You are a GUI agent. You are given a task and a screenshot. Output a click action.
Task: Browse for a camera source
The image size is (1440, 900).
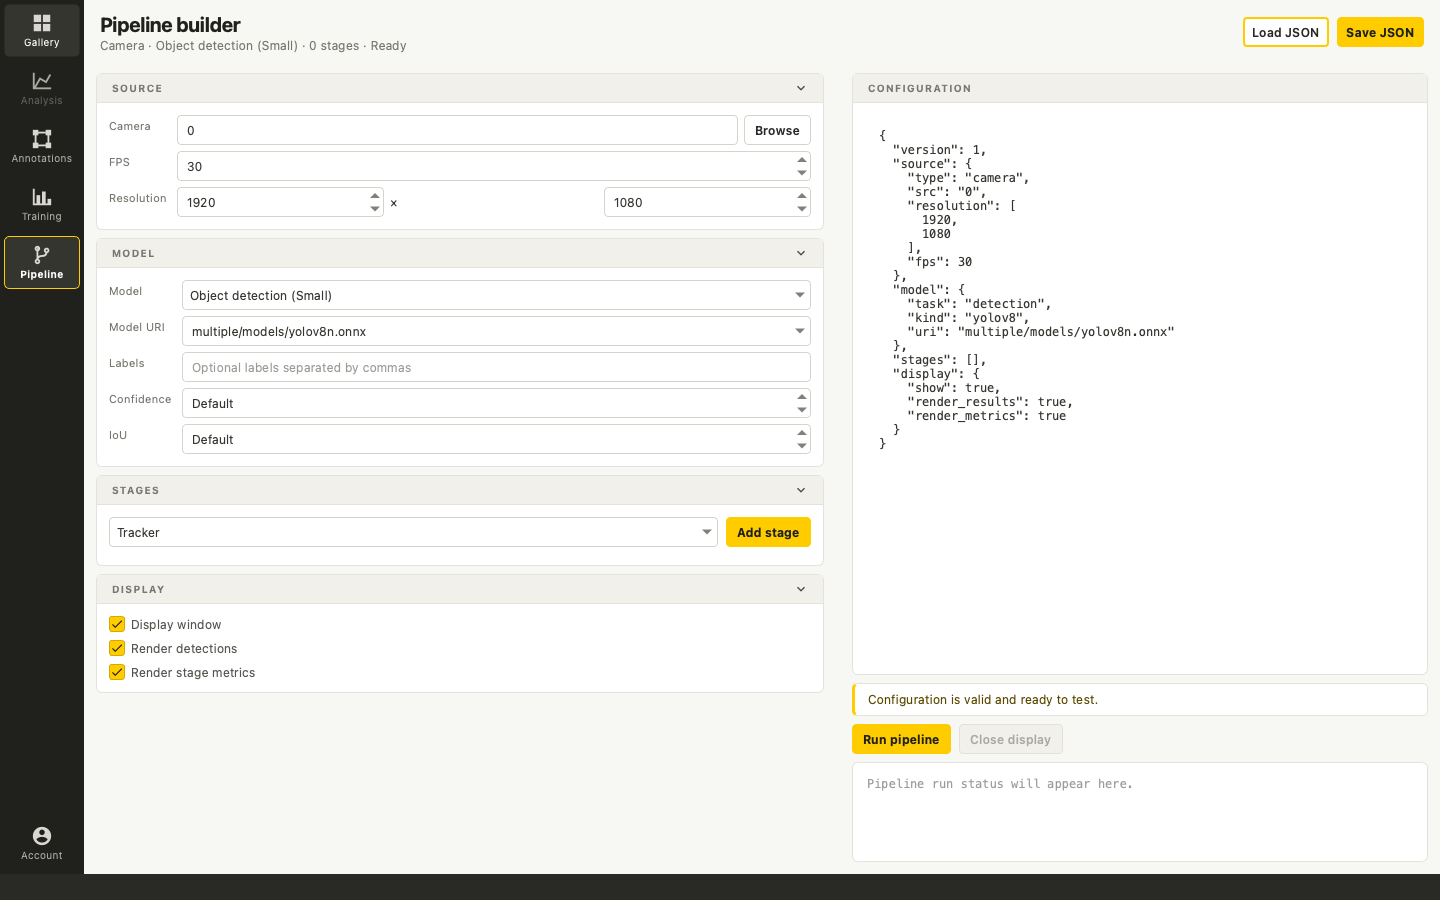[x=777, y=130]
